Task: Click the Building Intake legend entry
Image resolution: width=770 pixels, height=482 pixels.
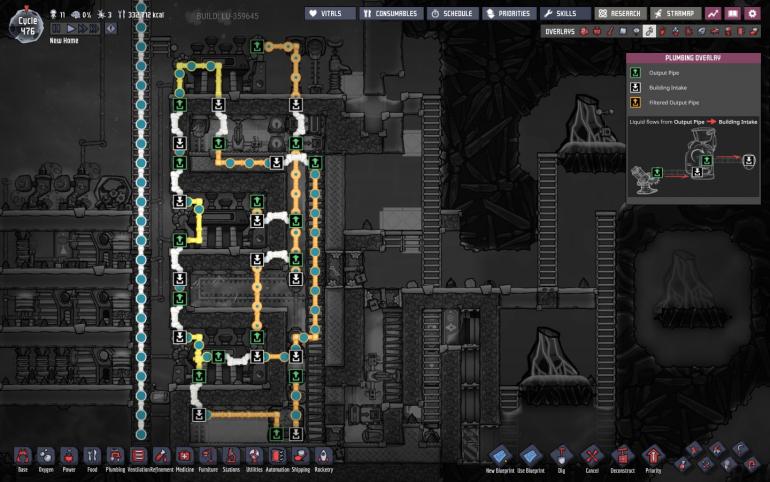Action: 659,87
